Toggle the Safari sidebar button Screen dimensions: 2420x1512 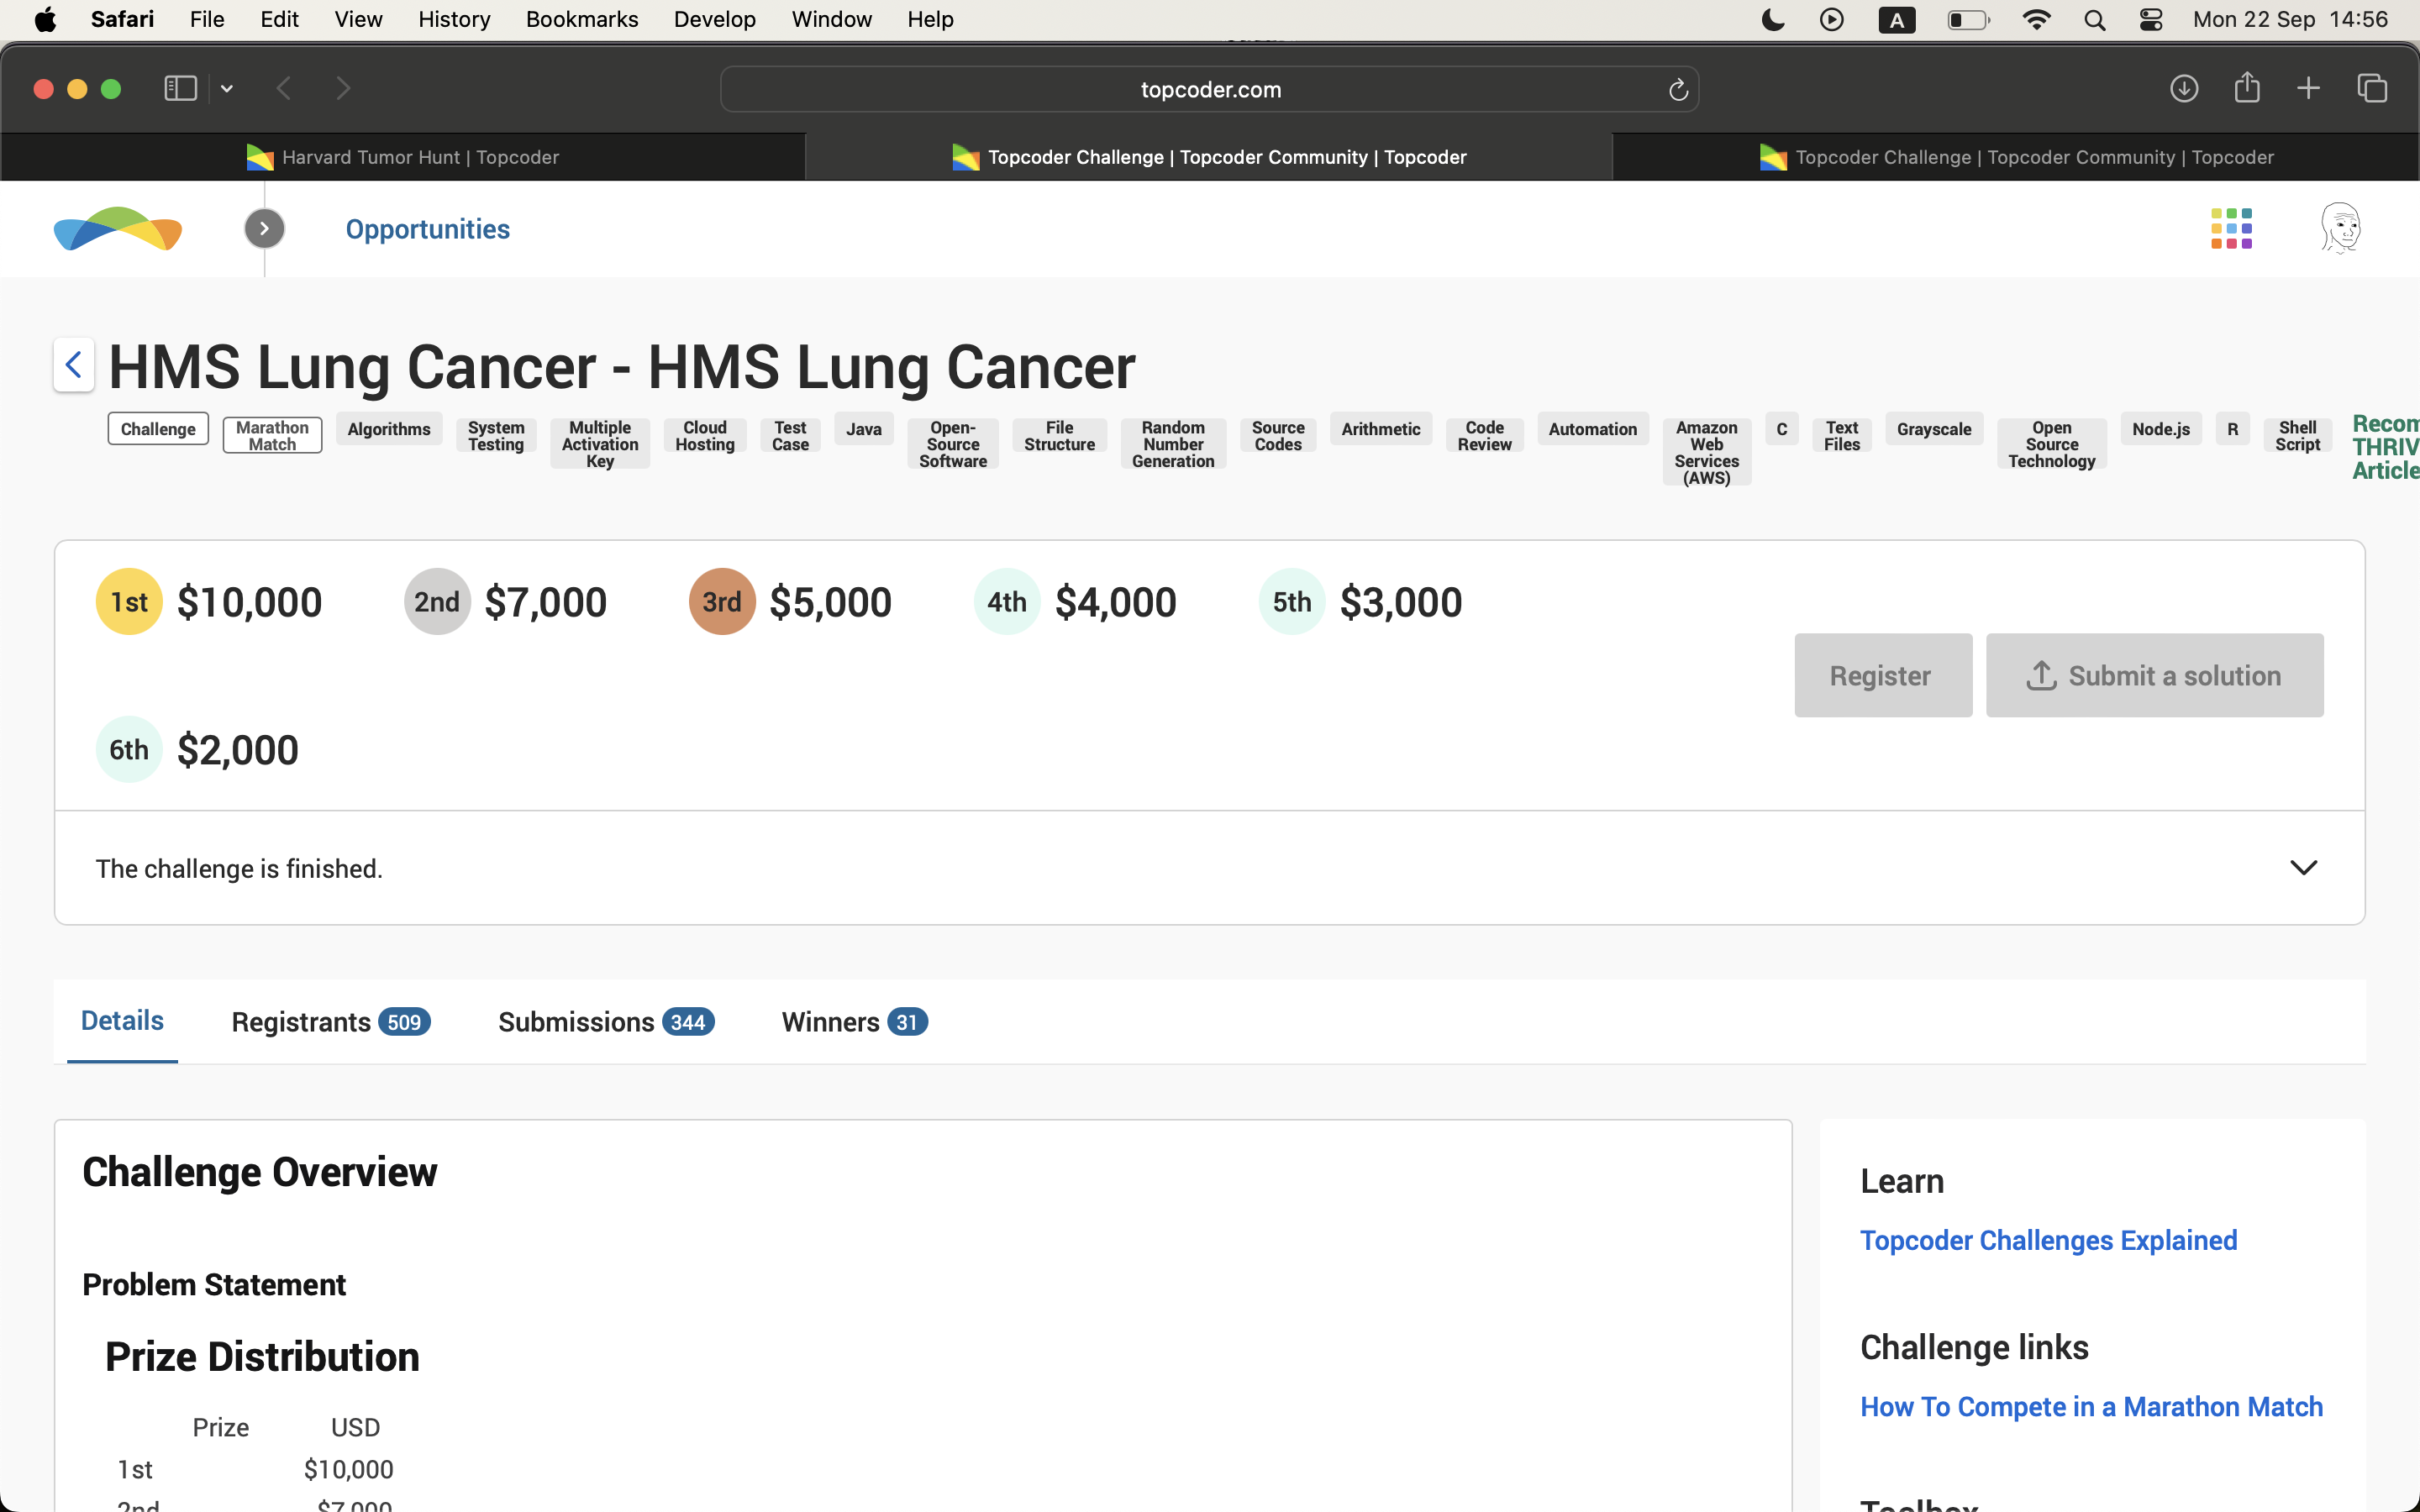180,88
